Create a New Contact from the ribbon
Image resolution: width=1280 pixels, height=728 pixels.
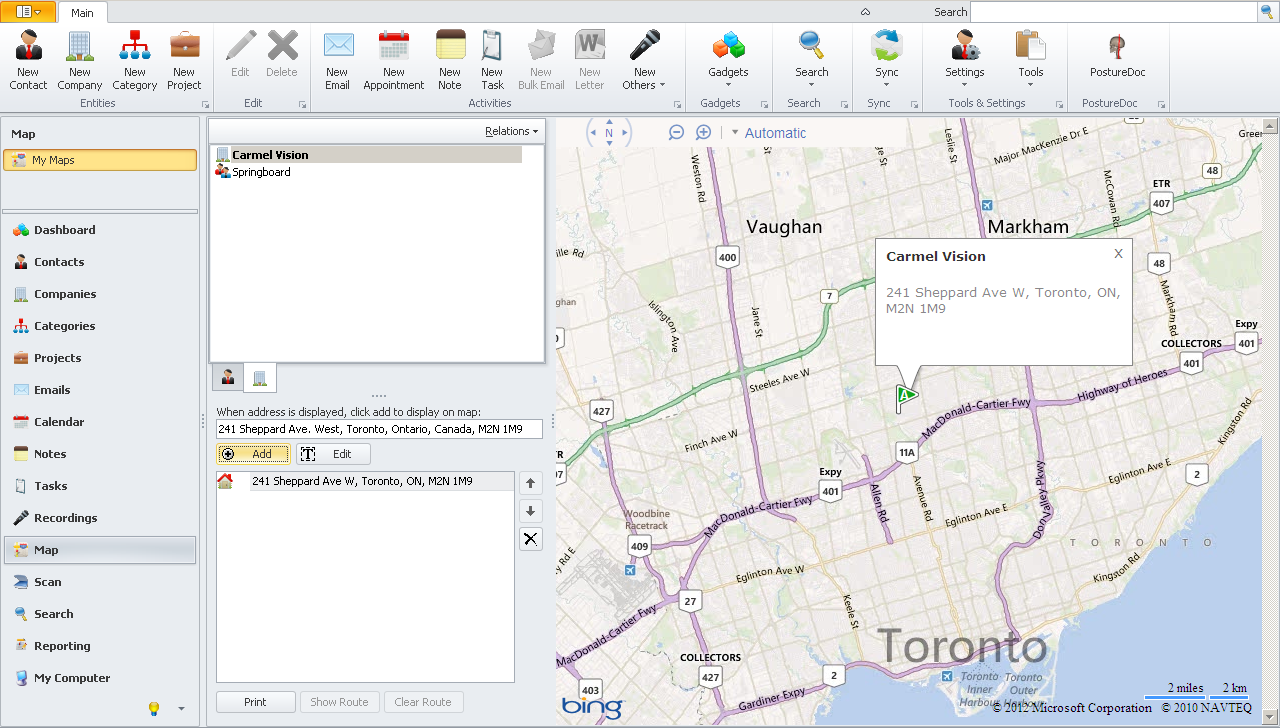click(x=27, y=60)
